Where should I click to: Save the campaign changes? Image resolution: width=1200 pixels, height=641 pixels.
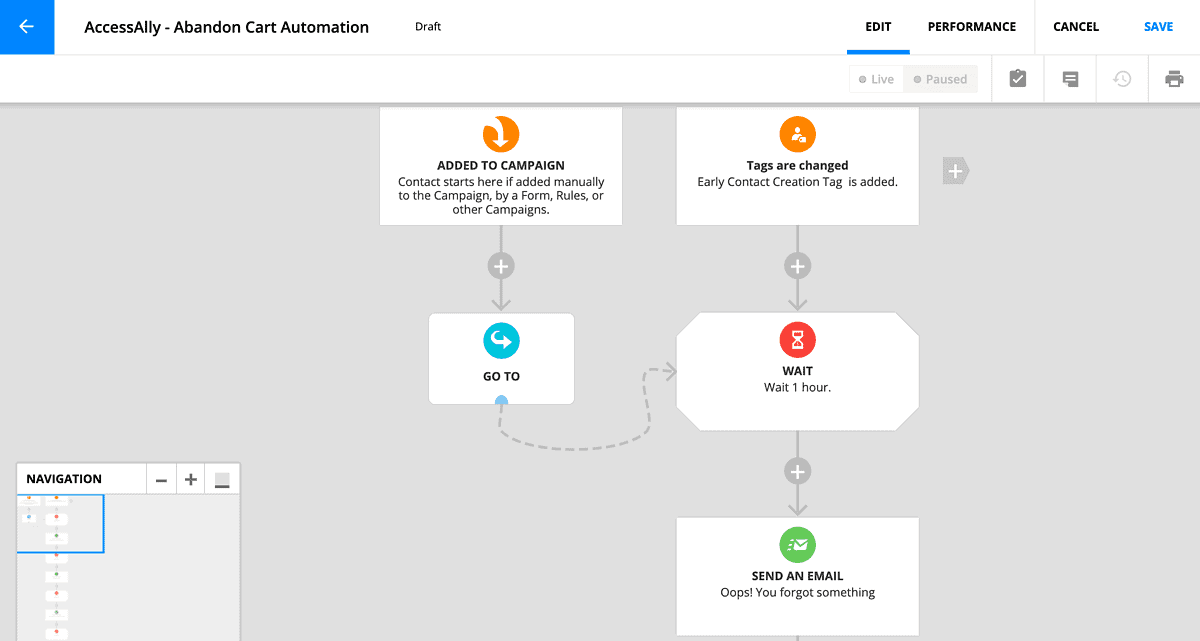click(x=1157, y=27)
